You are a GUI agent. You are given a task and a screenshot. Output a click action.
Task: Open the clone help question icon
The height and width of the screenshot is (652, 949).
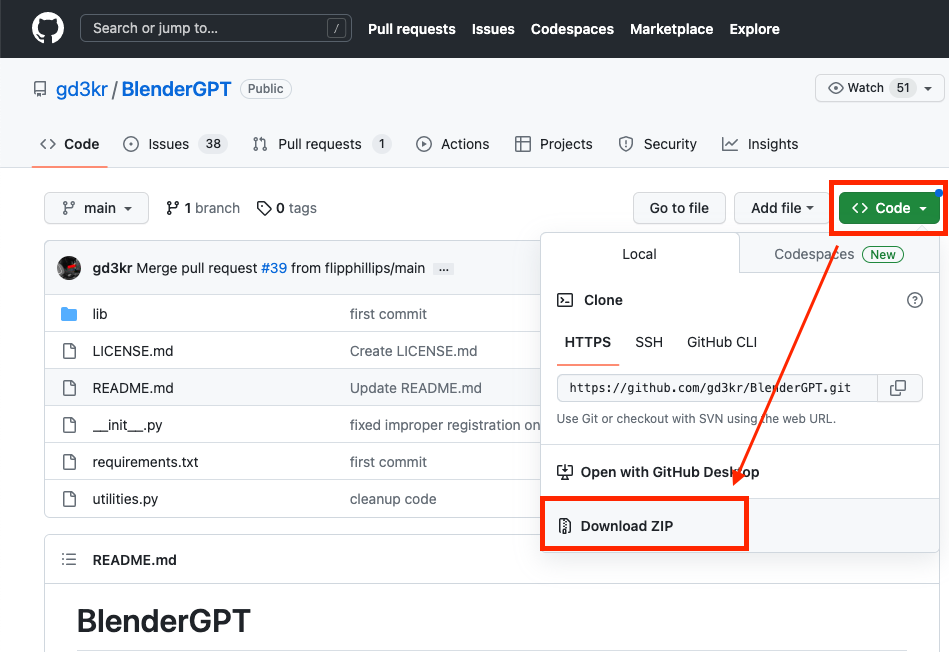pyautogui.click(x=914, y=300)
